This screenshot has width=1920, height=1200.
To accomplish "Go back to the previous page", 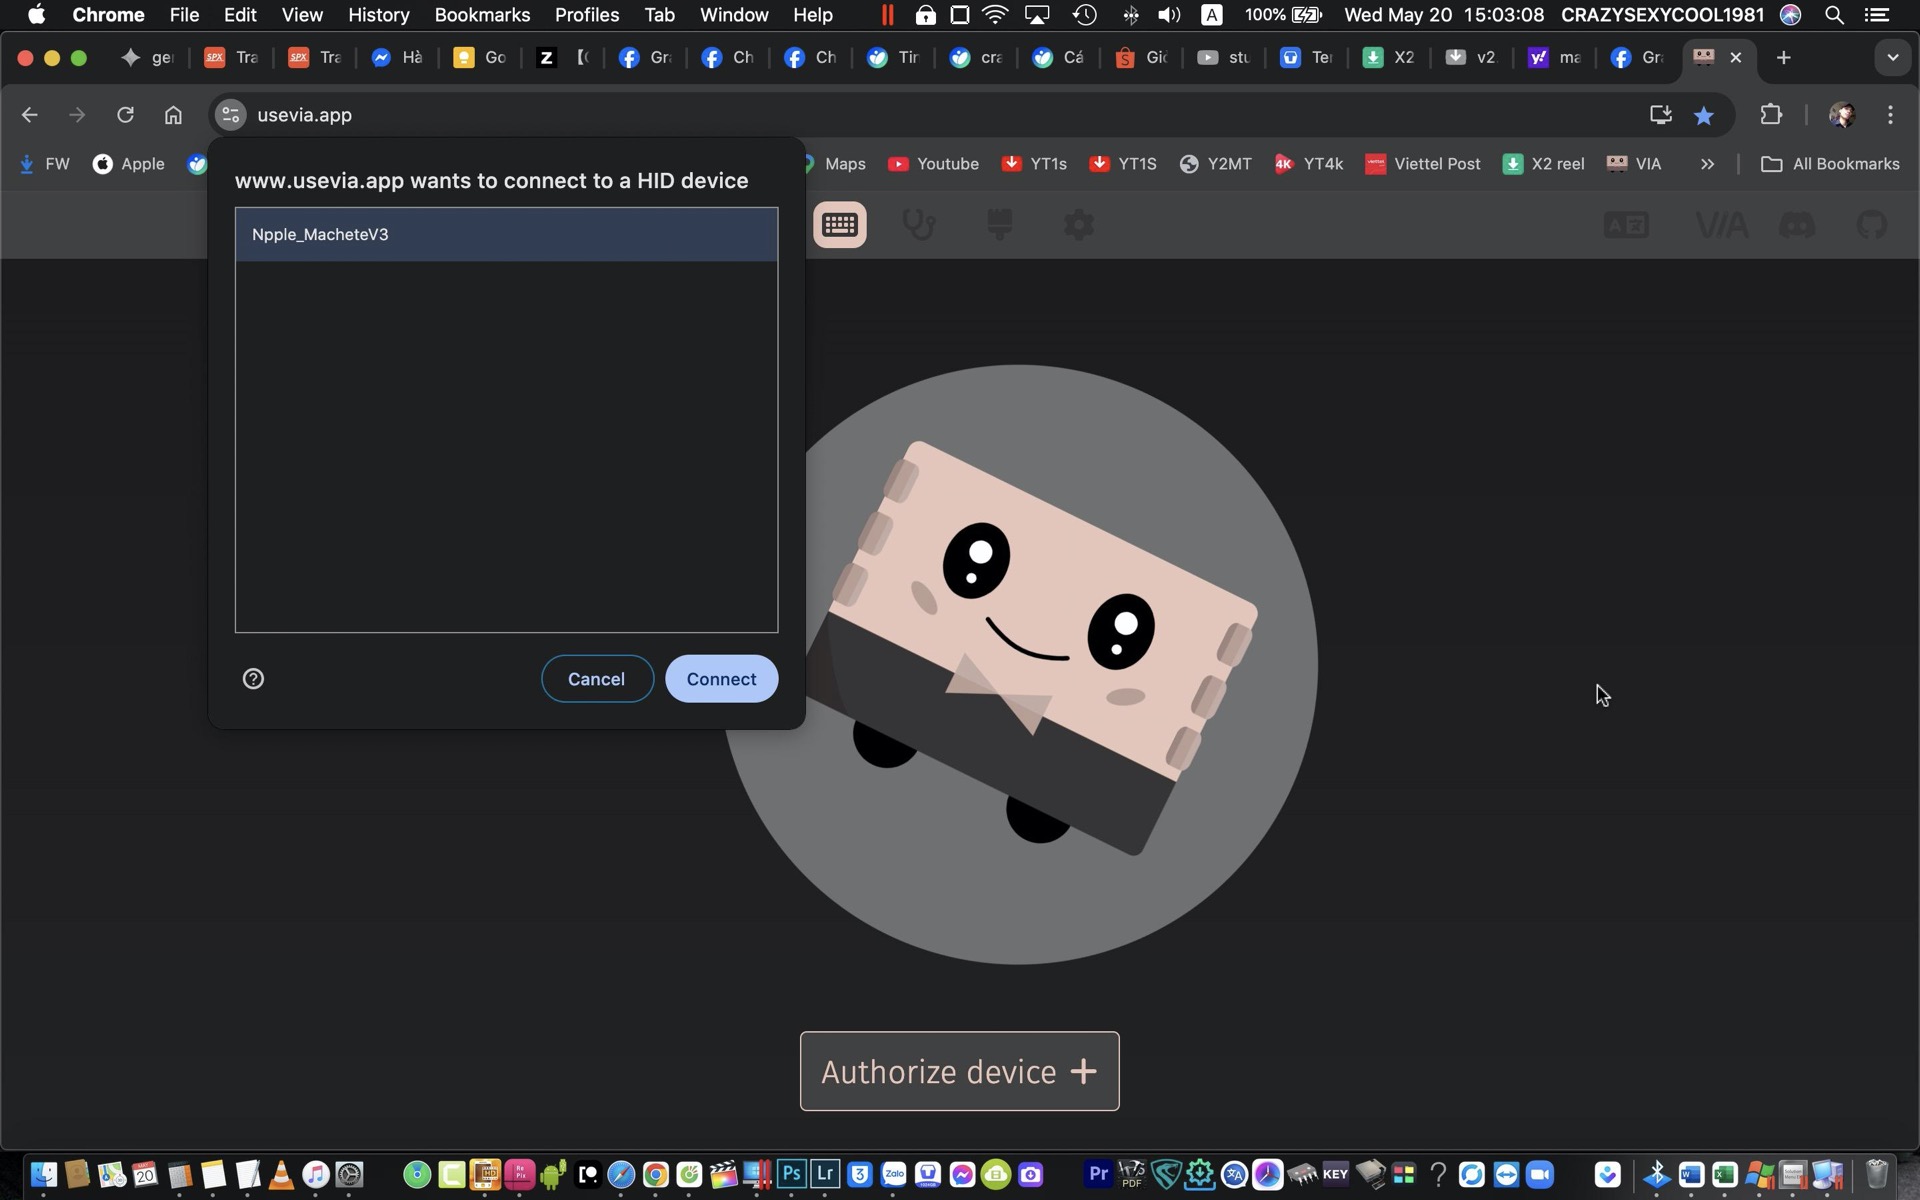I will 29,115.
